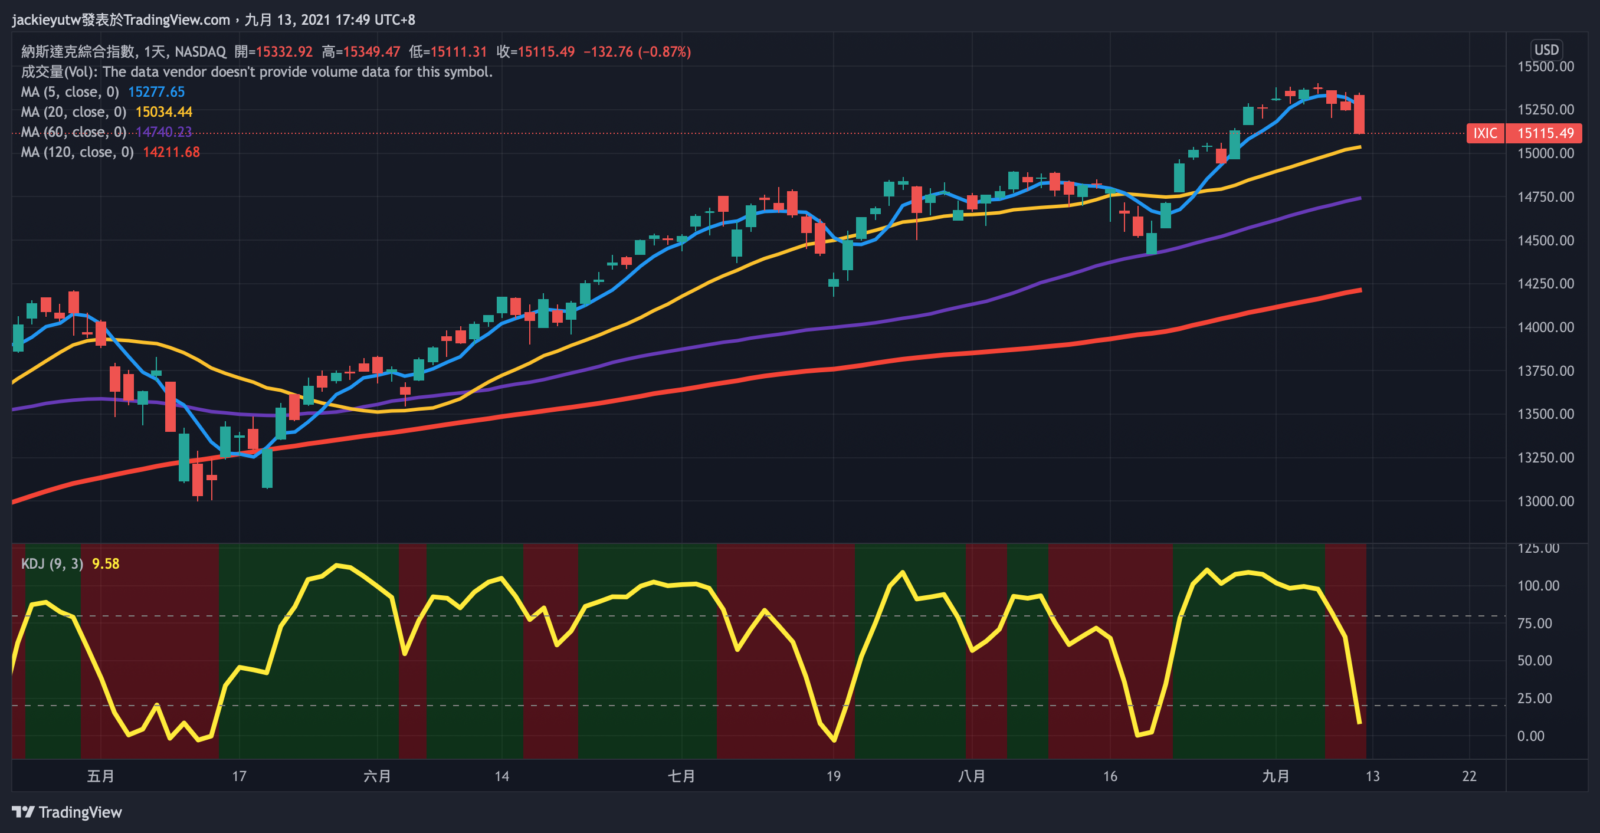Viewport: 1600px width, 833px height.
Task: Click the 15500.00 price axis label
Action: [x=1545, y=67]
